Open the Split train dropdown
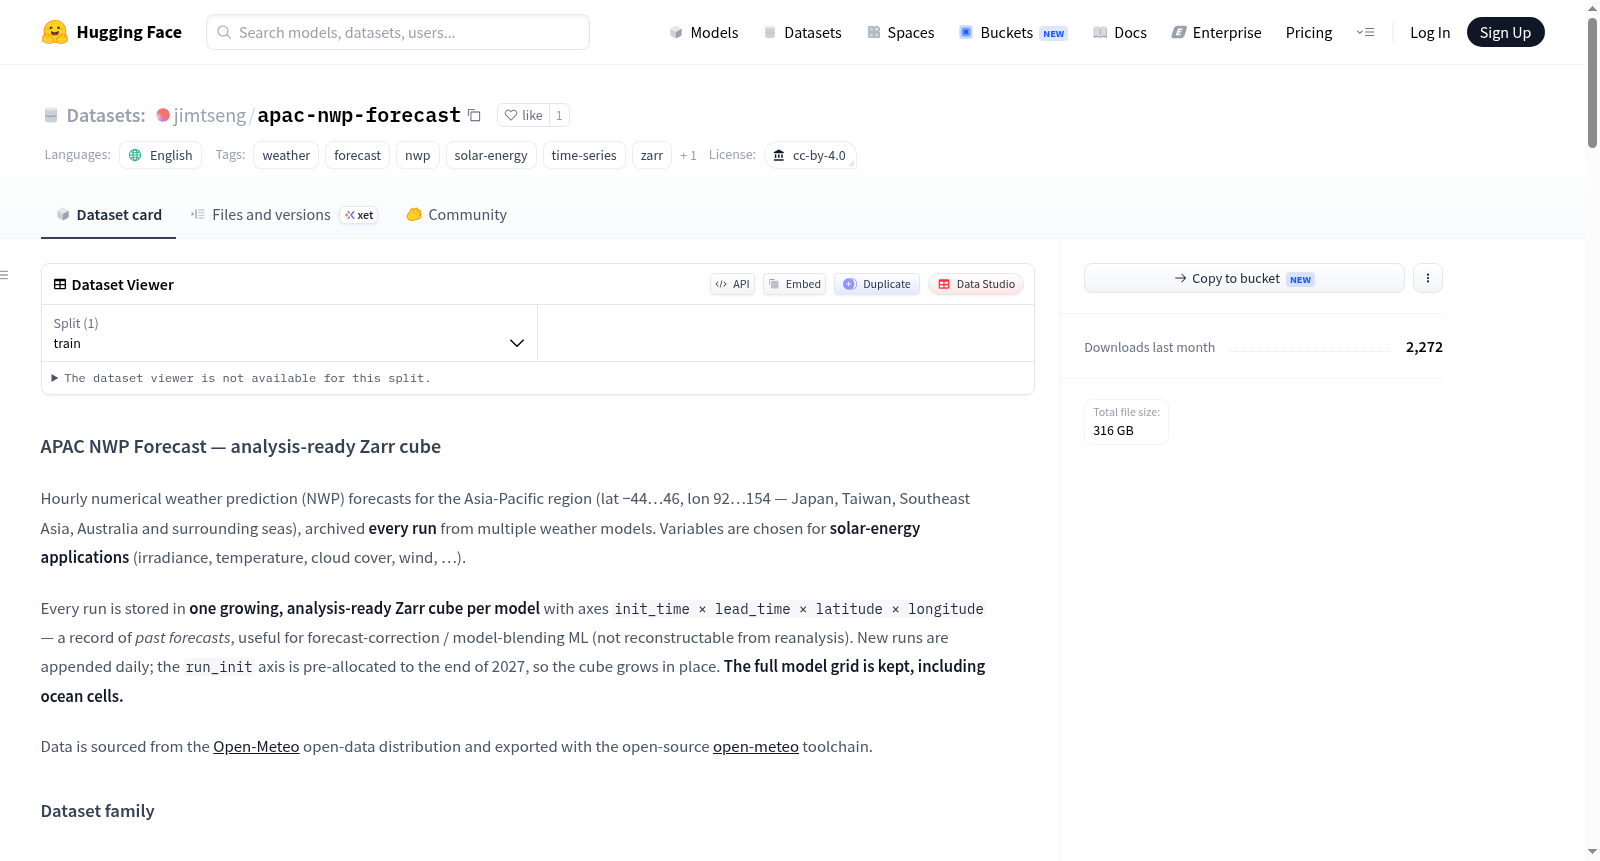 (x=289, y=333)
